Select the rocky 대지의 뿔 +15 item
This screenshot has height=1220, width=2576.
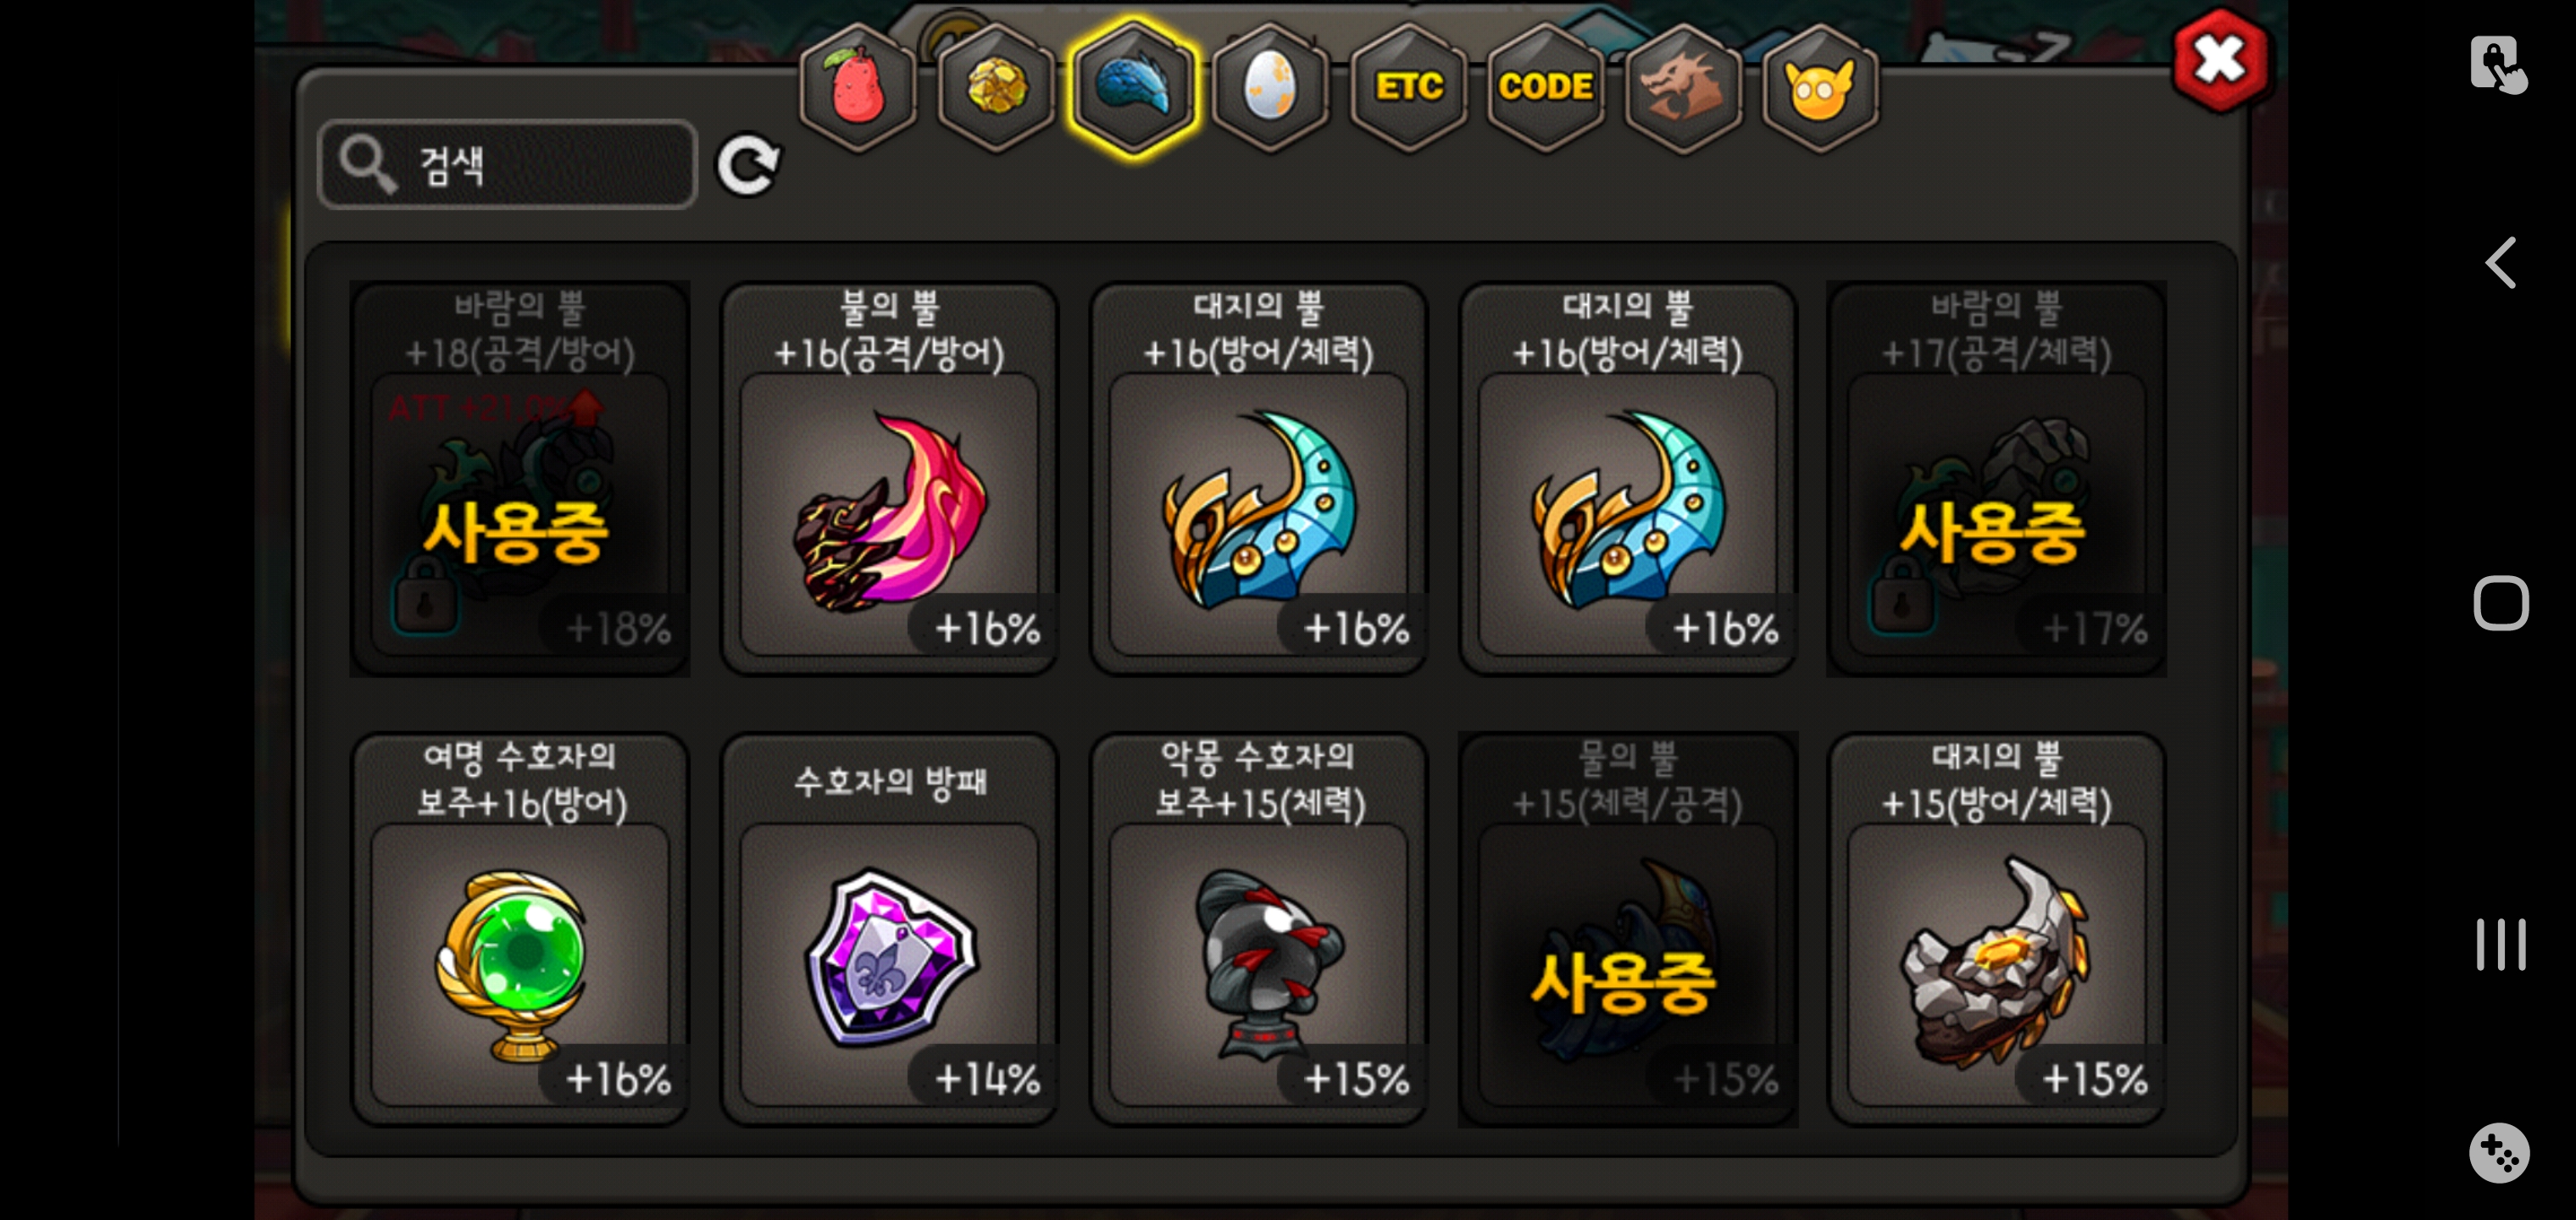pyautogui.click(x=1996, y=929)
